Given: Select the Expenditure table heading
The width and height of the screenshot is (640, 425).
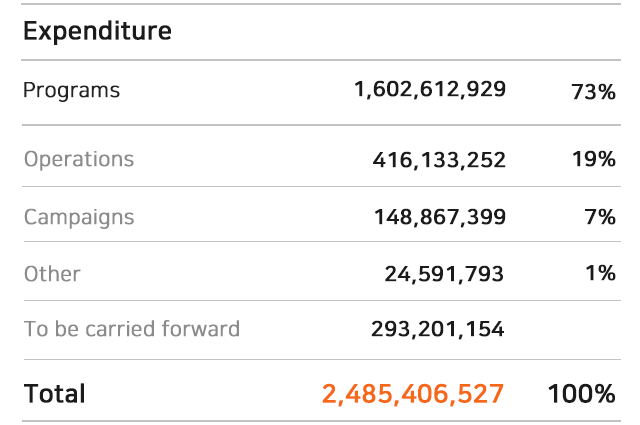Looking at the screenshot, I should tap(97, 31).
